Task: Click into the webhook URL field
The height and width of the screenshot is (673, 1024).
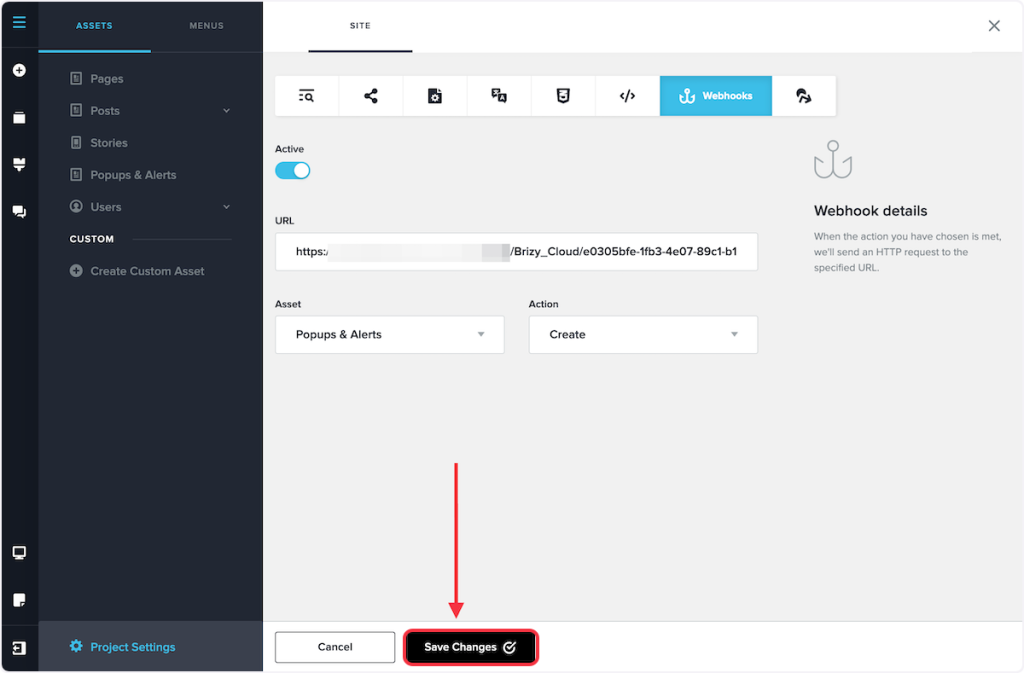Action: click(516, 252)
